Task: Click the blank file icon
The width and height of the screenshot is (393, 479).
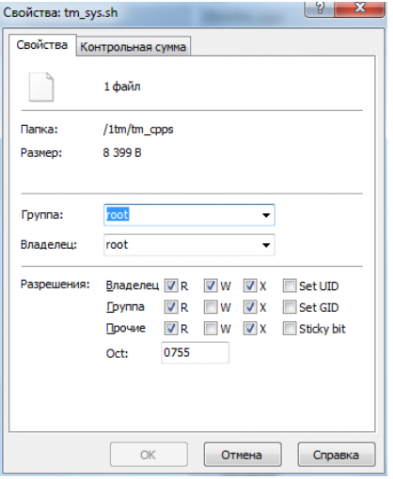Action: coord(41,87)
